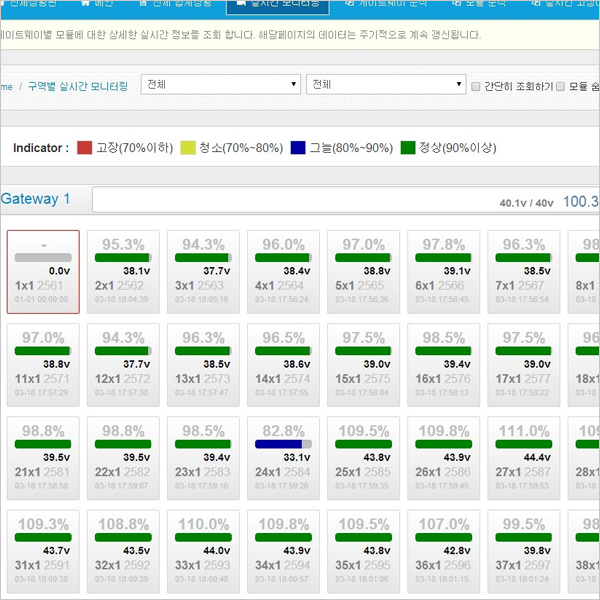Open first 전체 dropdown next to breadcrumb
The image size is (600, 600).
[x=220, y=84]
